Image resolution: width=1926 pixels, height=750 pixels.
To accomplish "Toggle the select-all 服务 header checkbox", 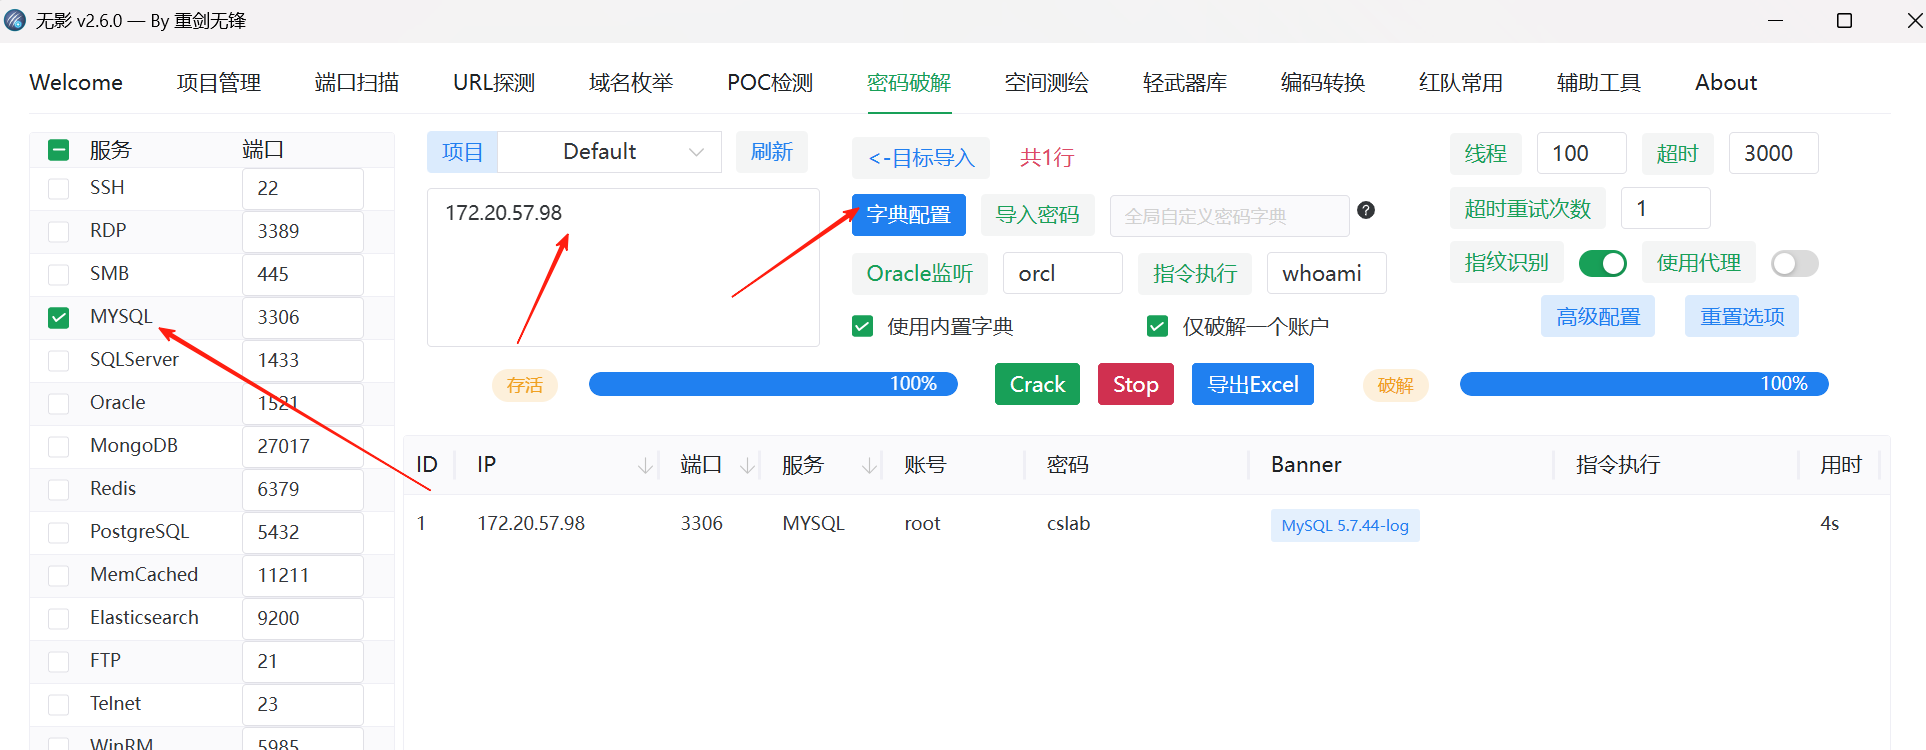I will 59,150.
